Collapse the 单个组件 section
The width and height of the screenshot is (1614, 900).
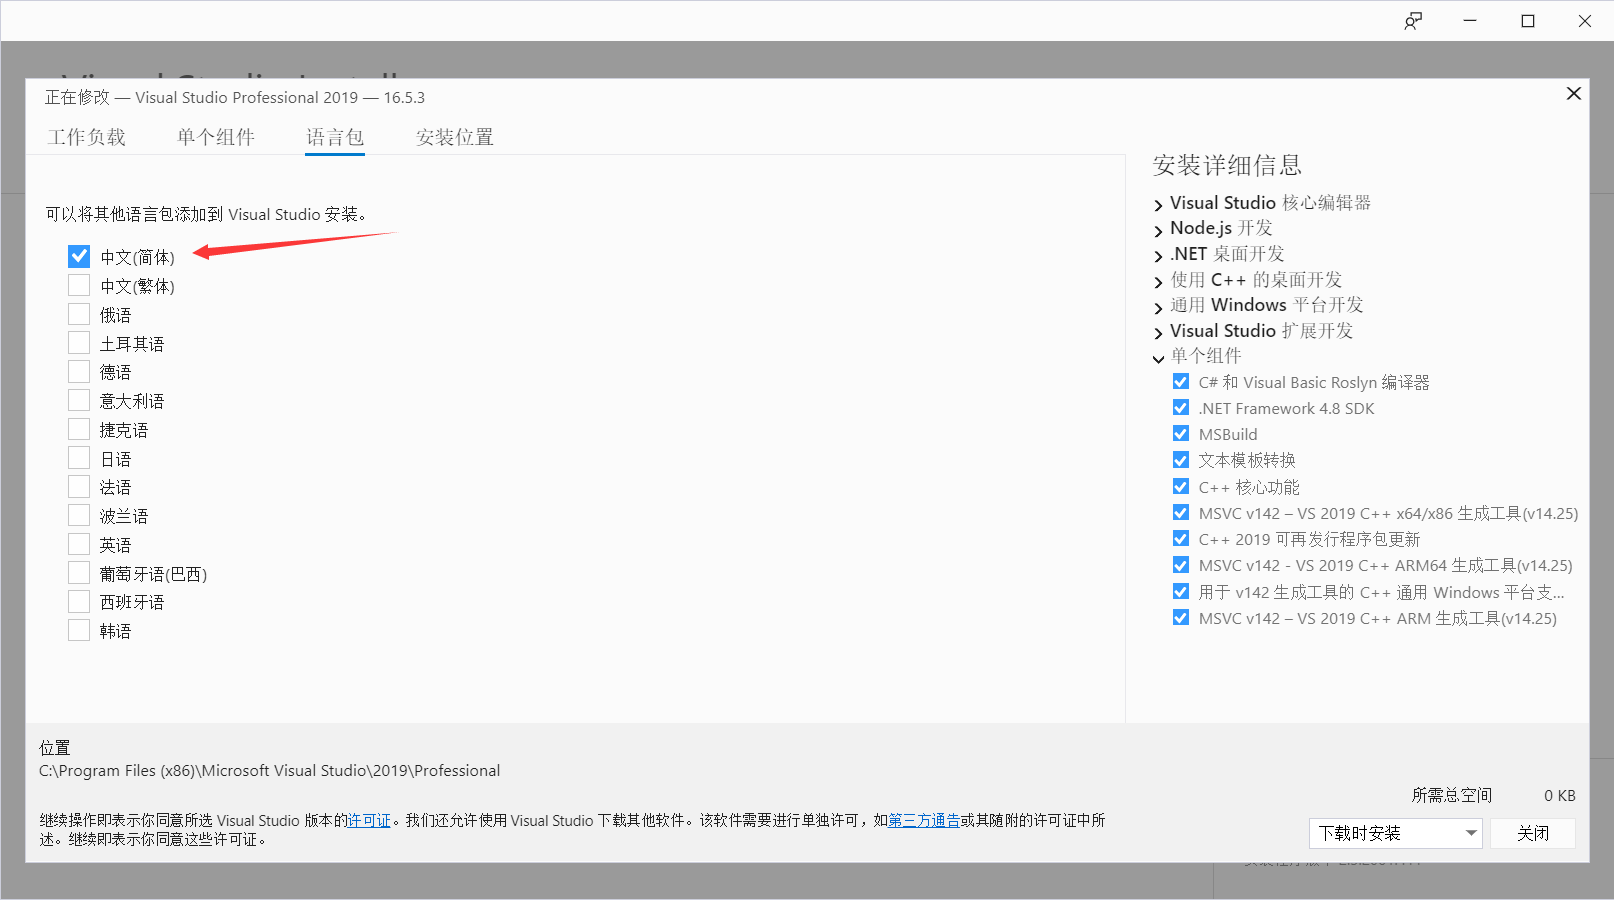click(x=1158, y=356)
